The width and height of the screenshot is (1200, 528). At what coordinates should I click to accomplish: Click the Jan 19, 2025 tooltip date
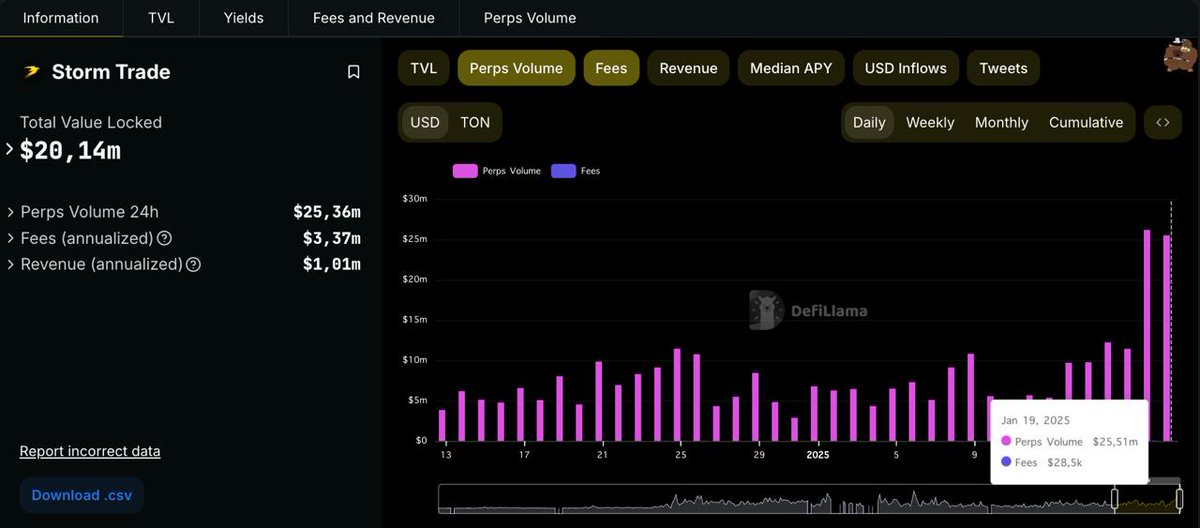coord(1034,420)
